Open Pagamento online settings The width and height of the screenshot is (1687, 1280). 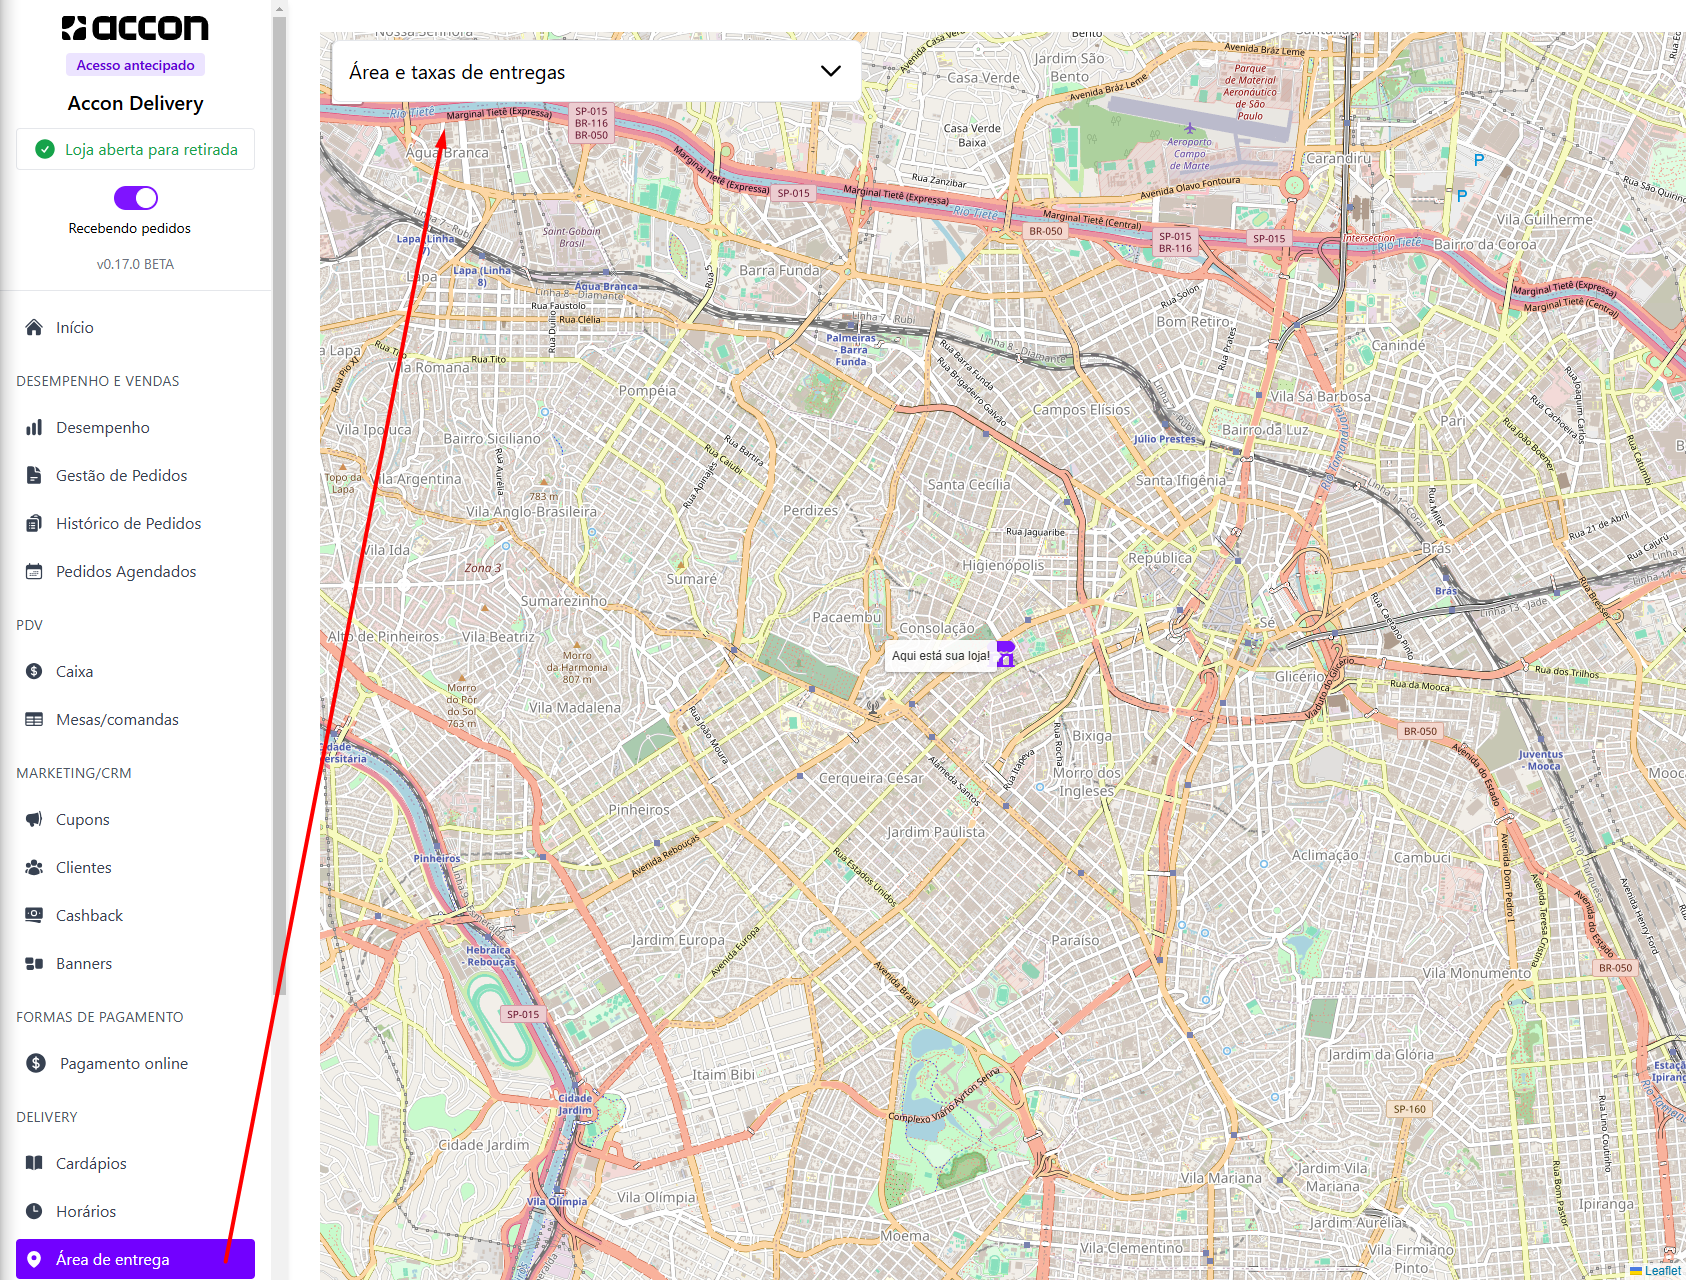pyautogui.click(x=136, y=1063)
